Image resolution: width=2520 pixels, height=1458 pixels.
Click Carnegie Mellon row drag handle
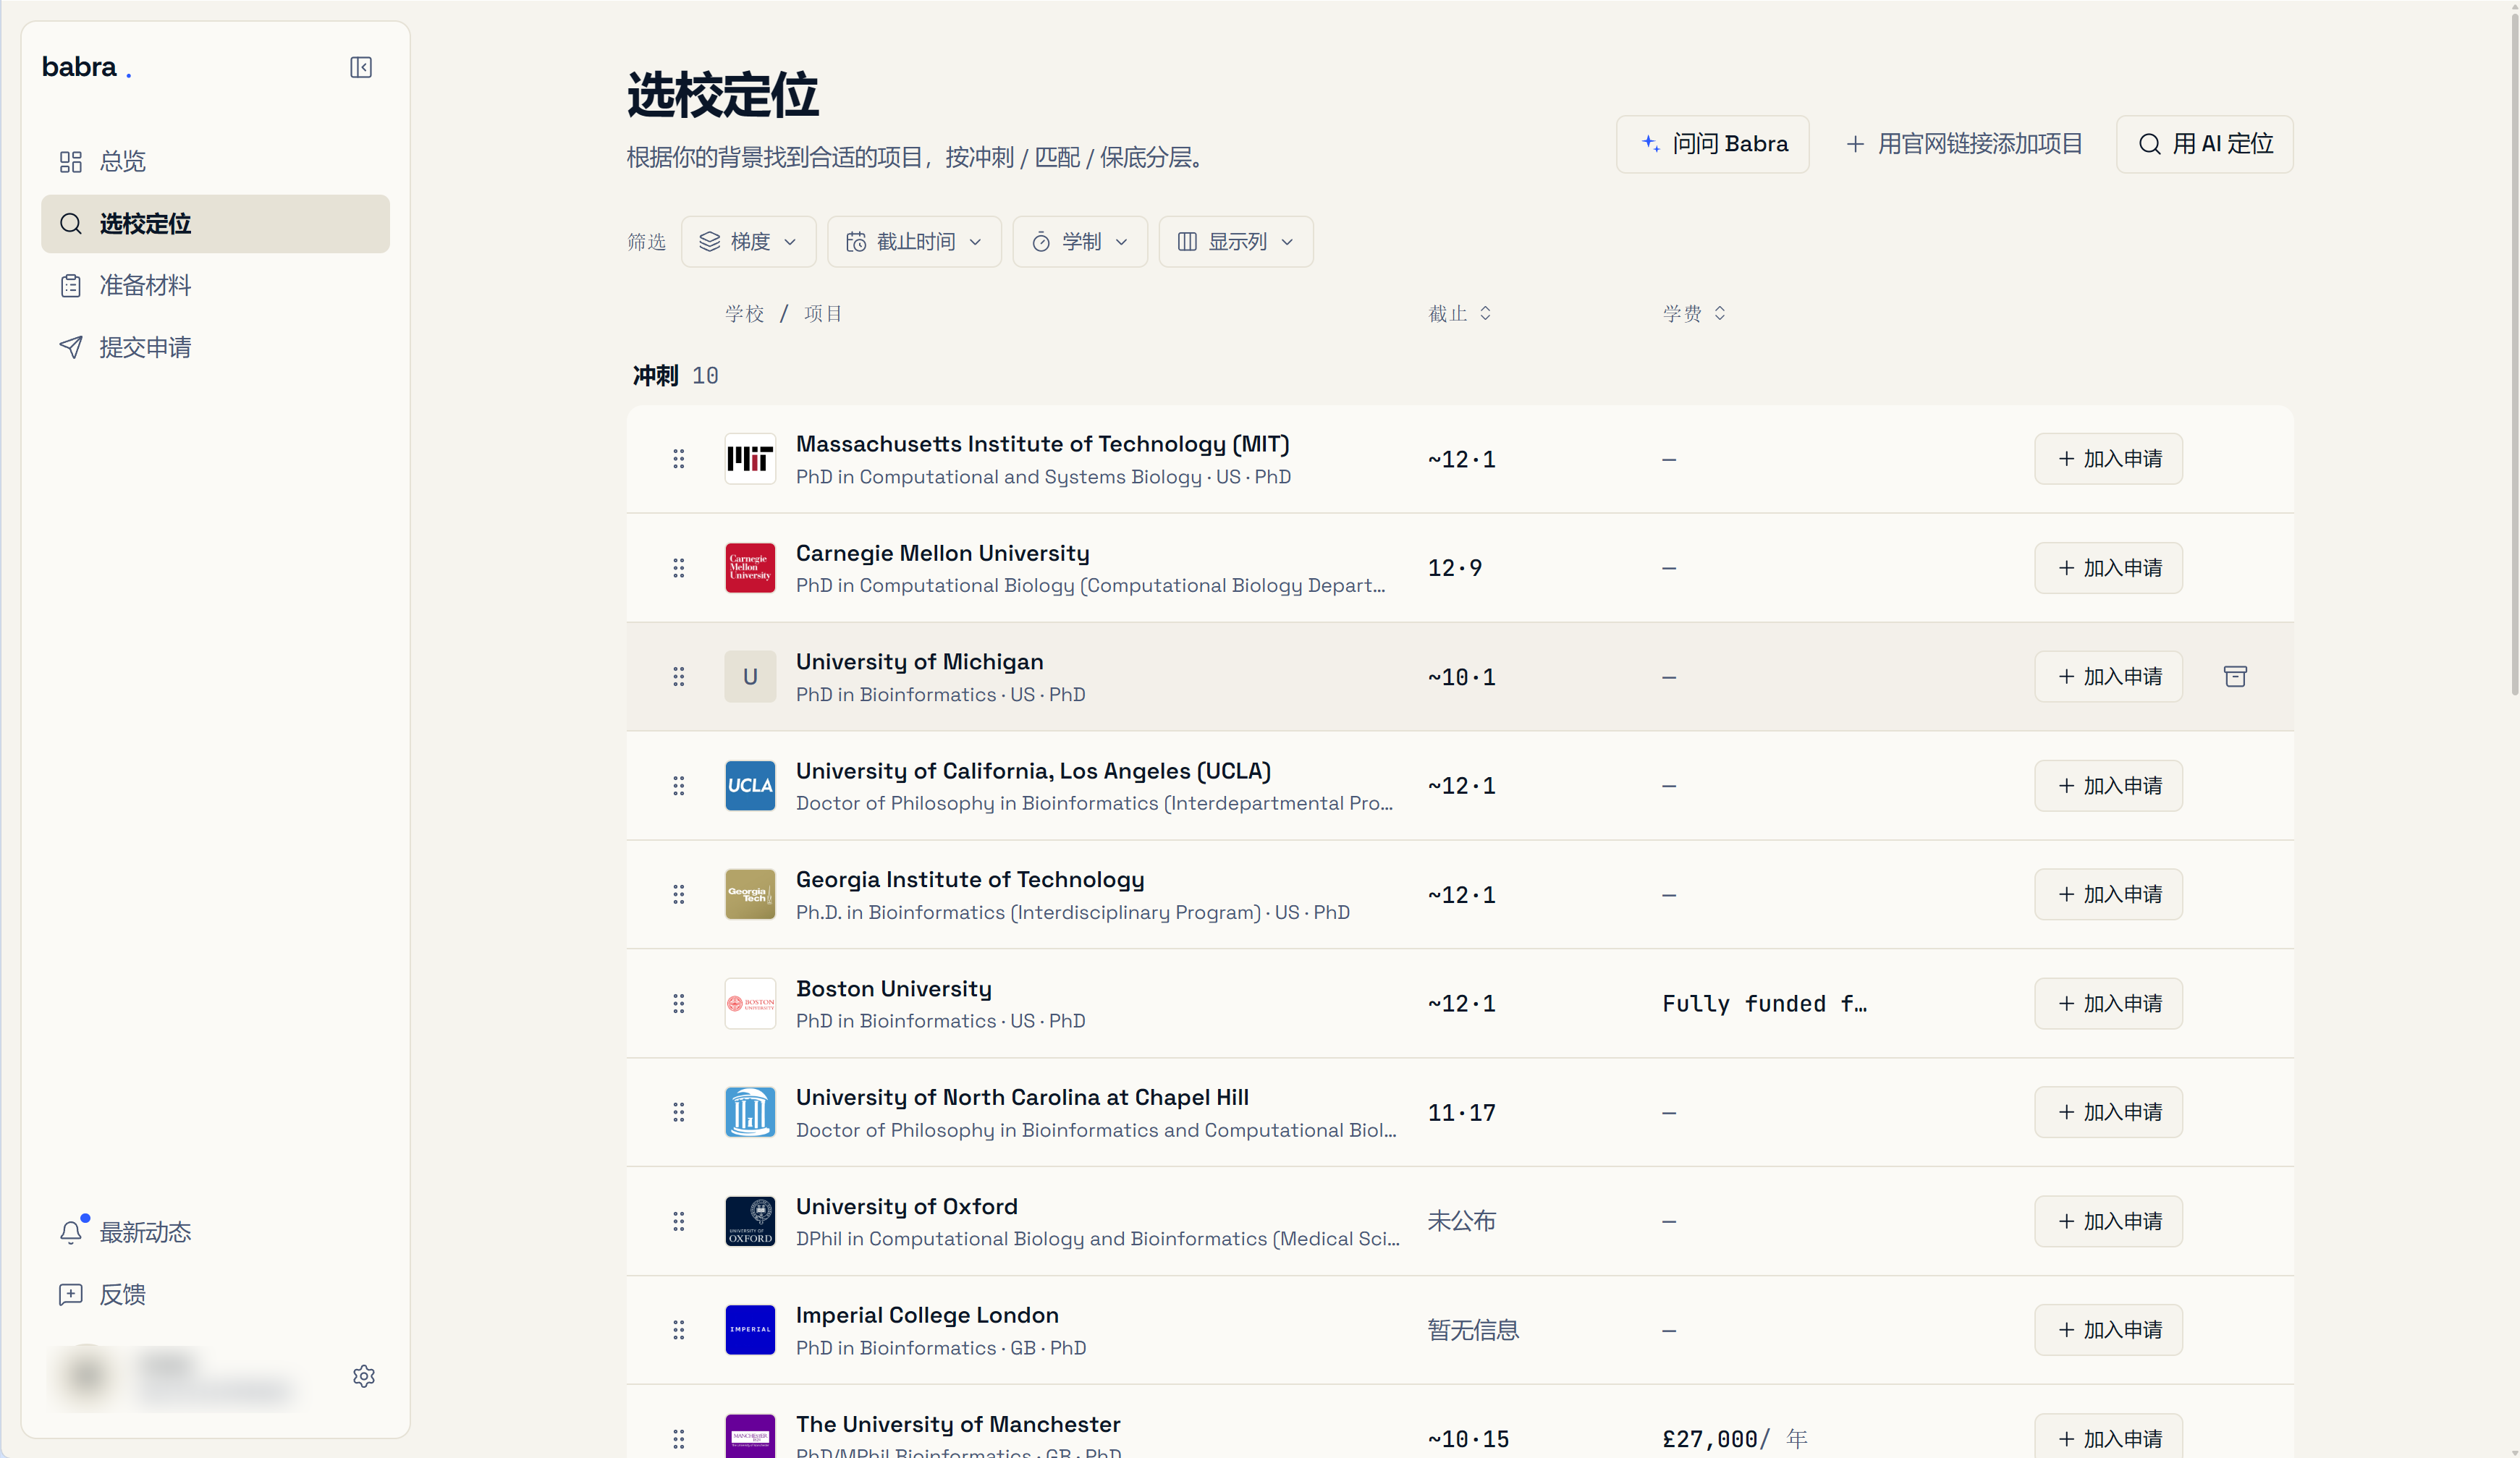tap(679, 568)
